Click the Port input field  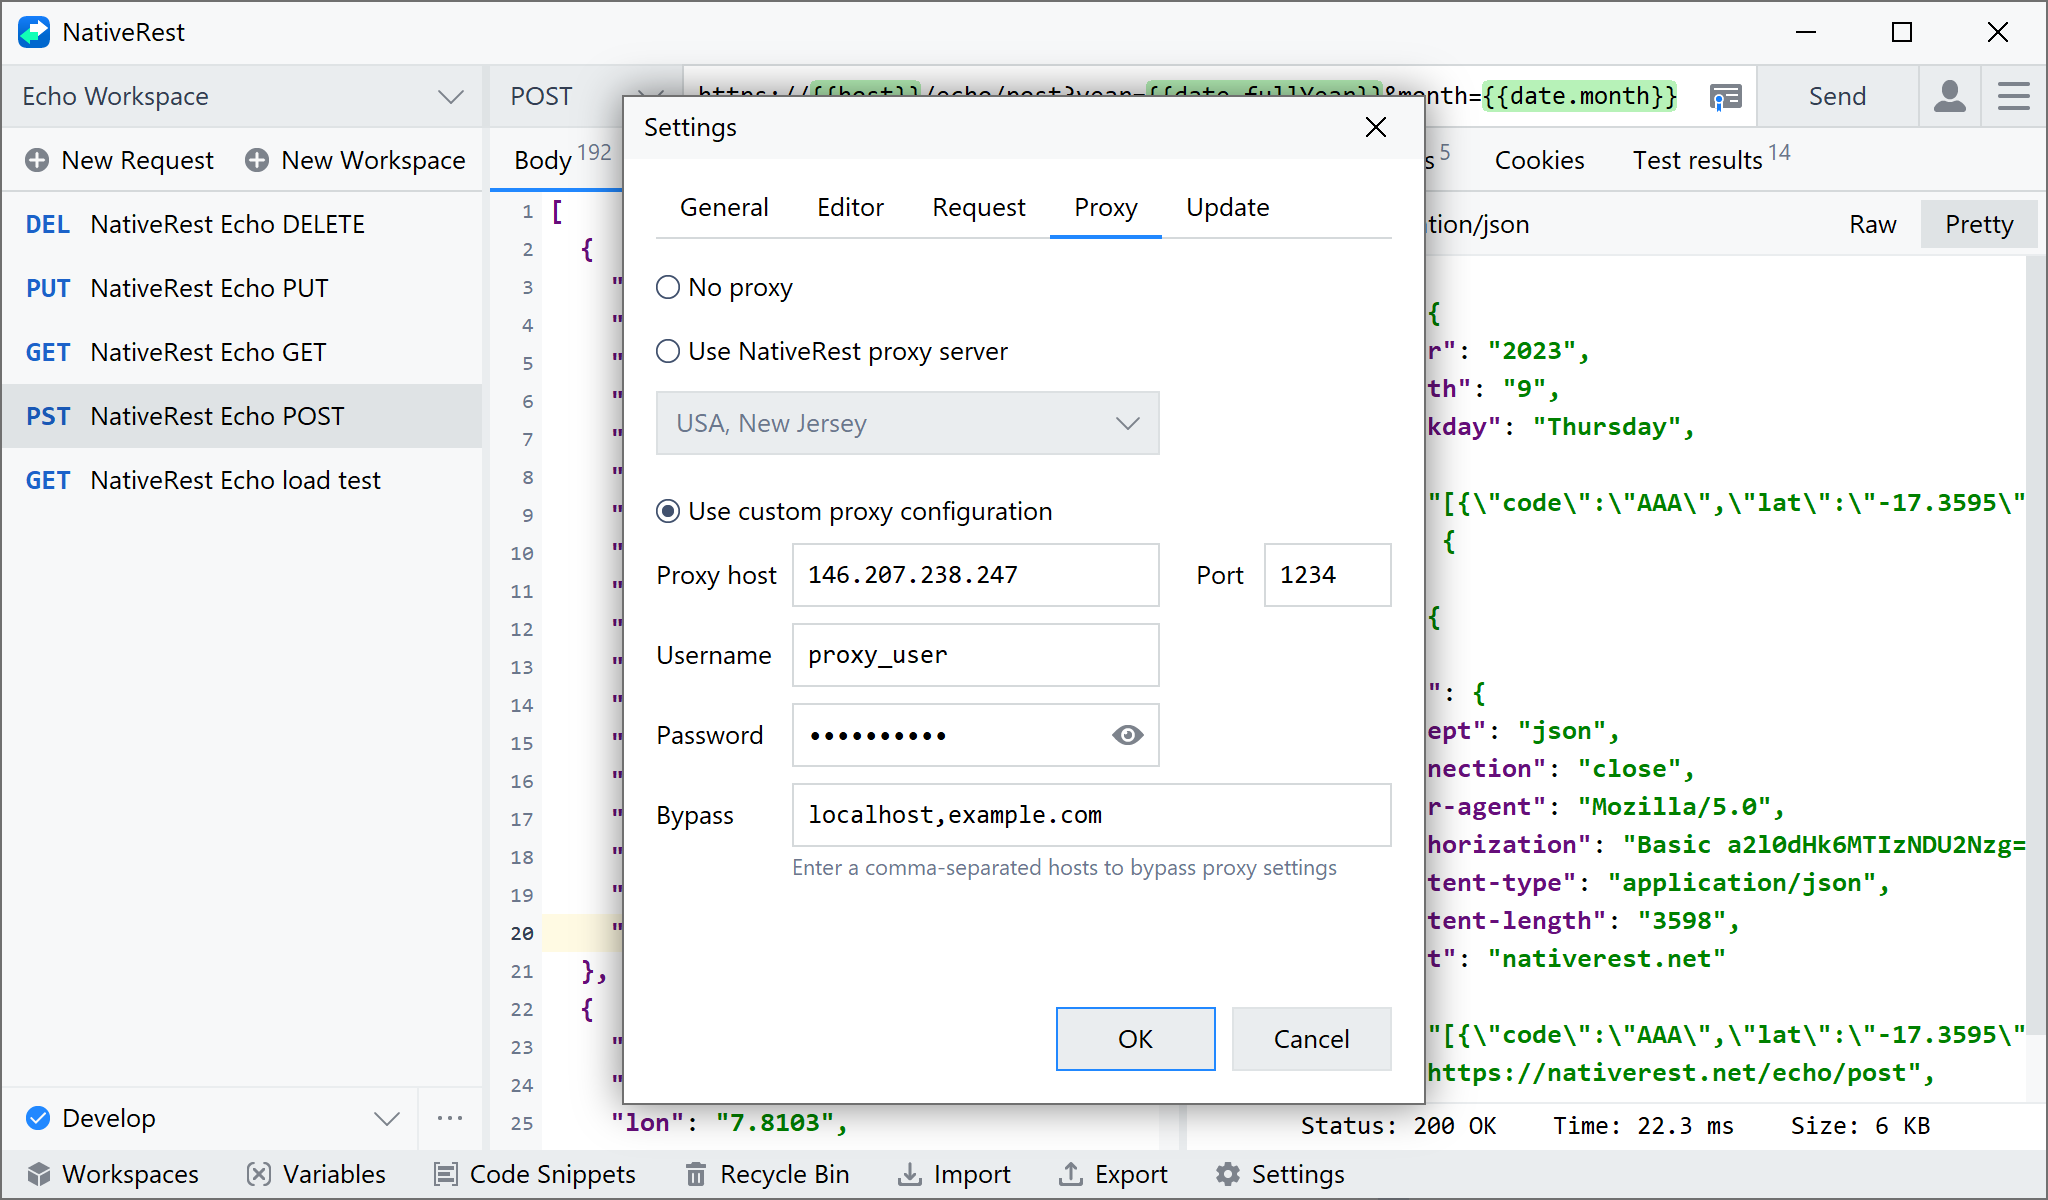(x=1327, y=575)
